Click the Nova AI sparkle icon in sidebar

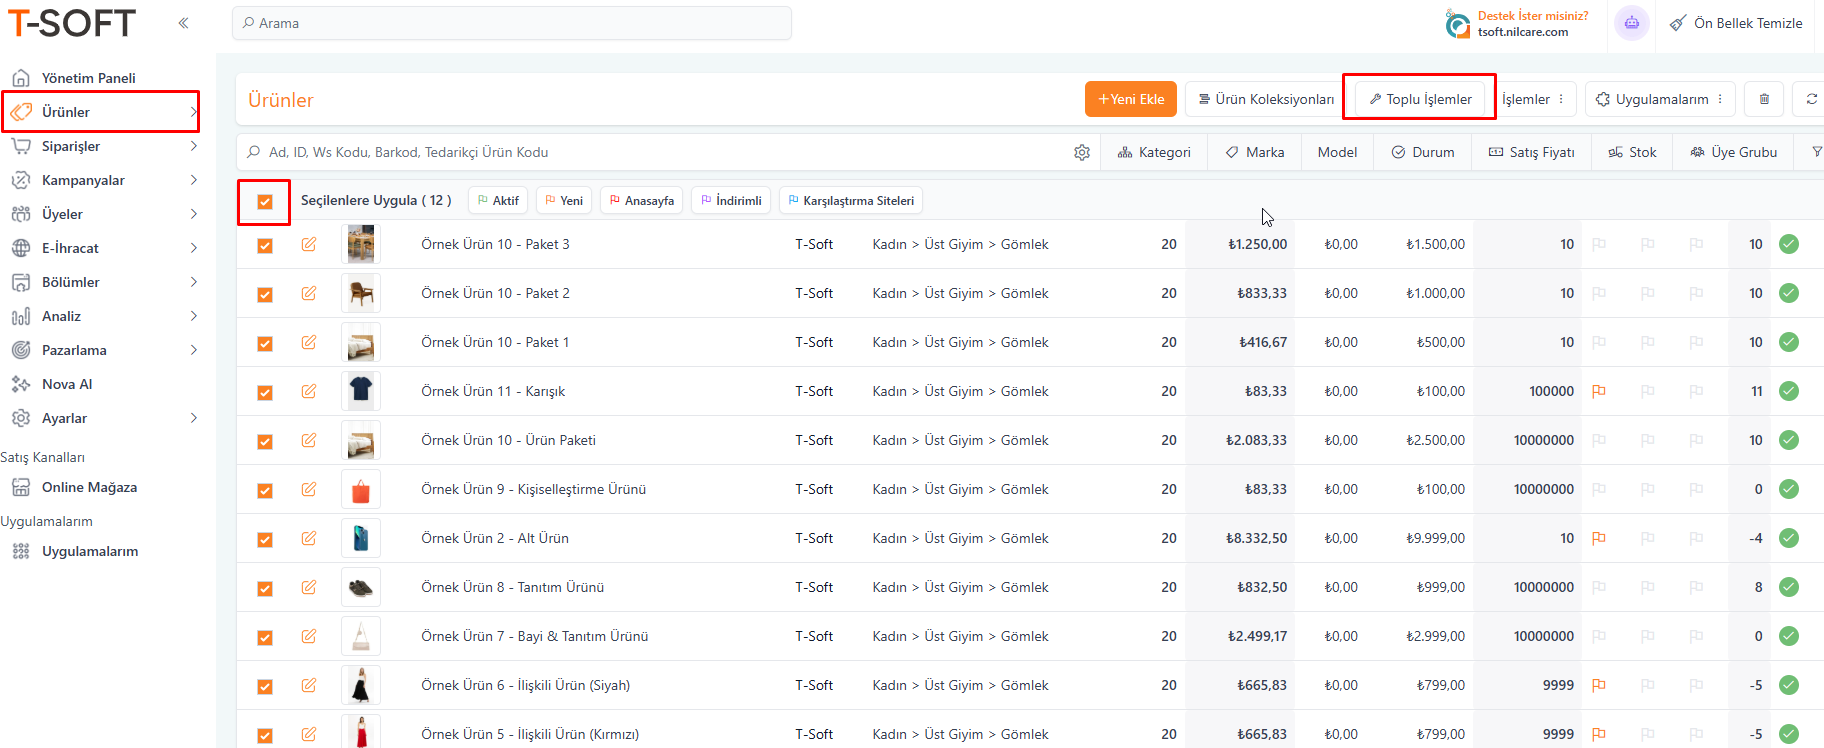click(x=21, y=384)
